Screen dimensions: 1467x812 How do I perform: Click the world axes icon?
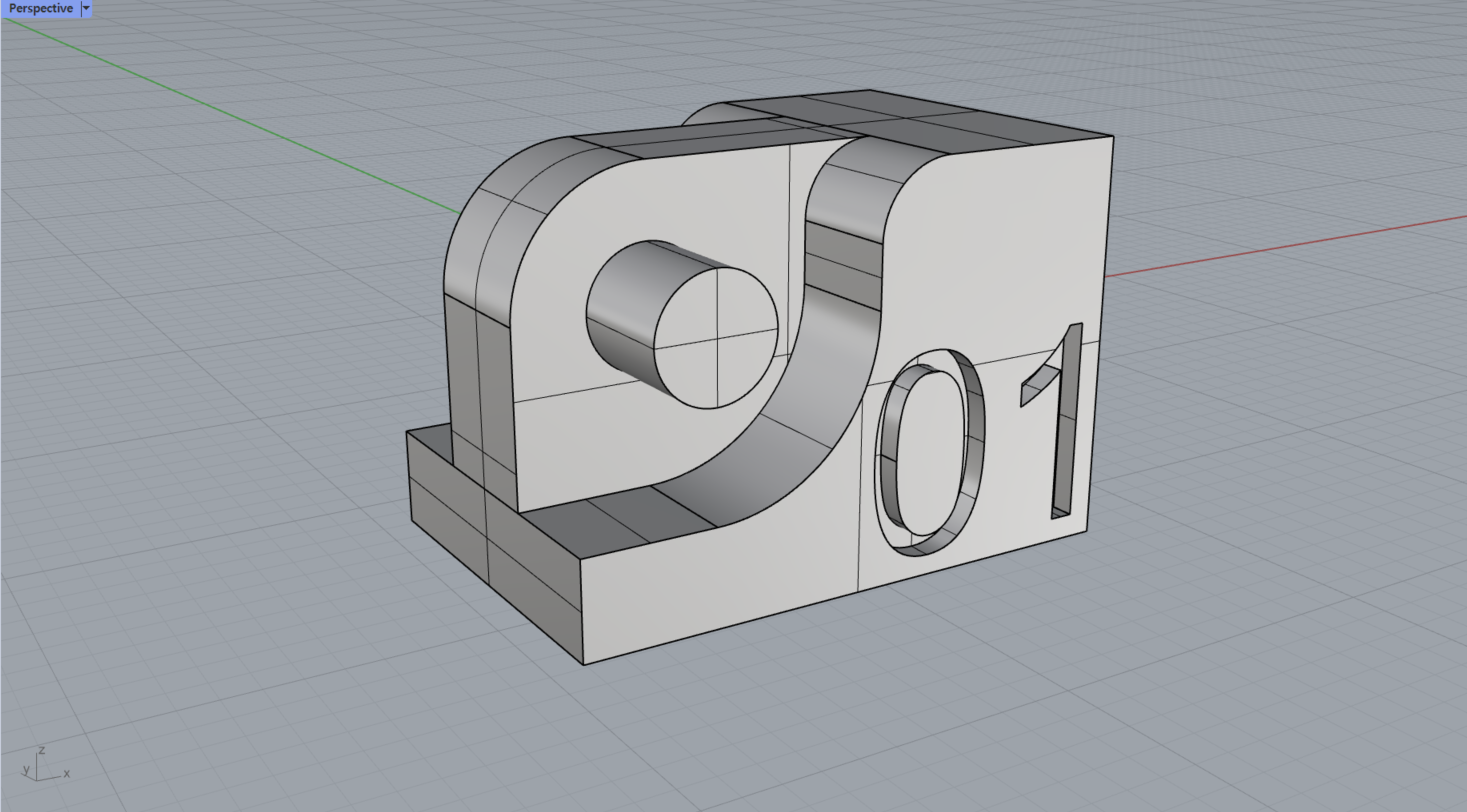coord(46,764)
